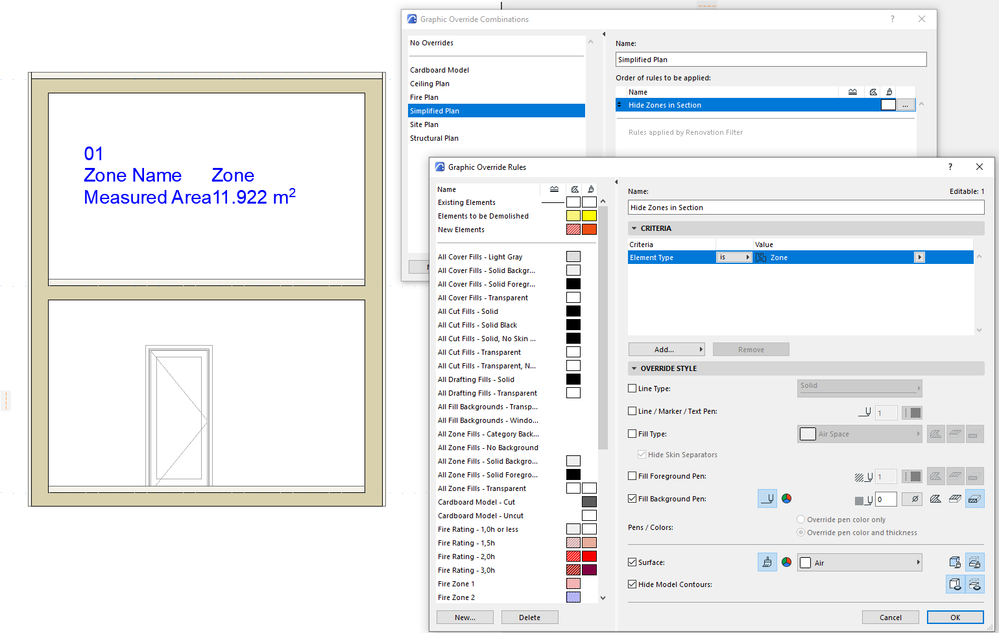Click fill column header icon in Combinations rules table
This screenshot has width=999, height=633.
(873, 92)
